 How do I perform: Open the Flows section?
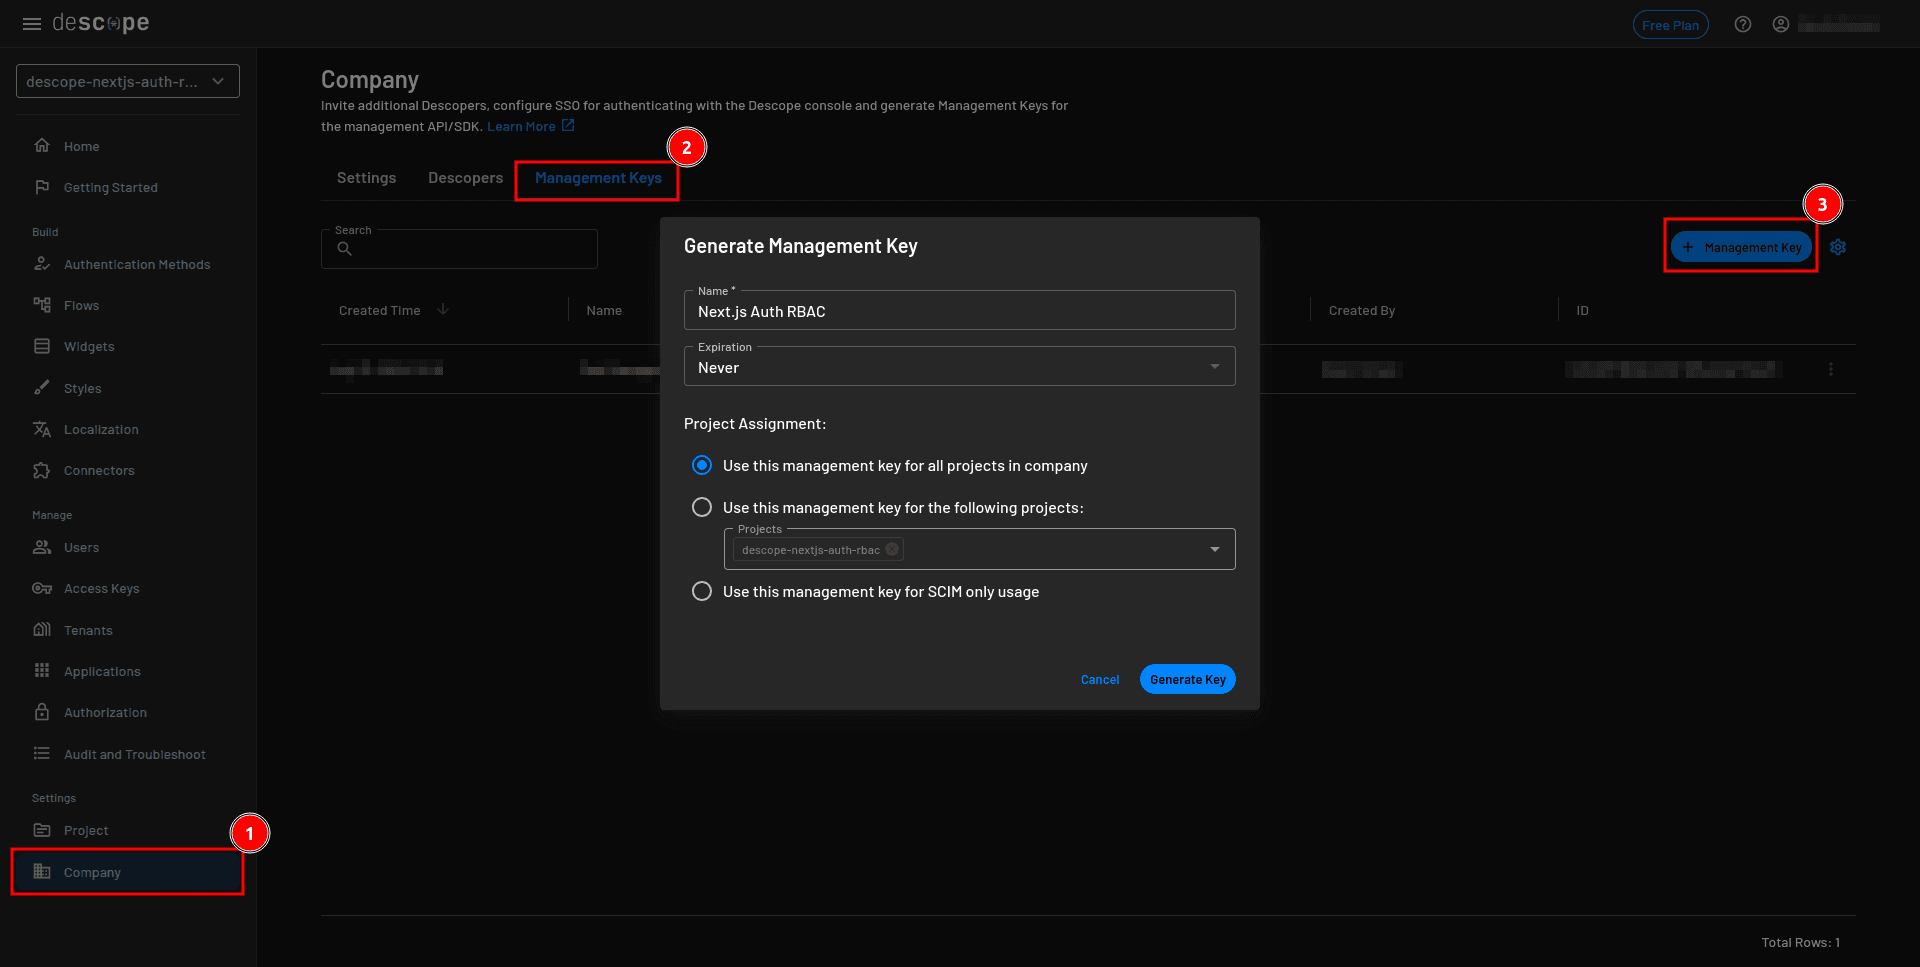click(x=81, y=305)
